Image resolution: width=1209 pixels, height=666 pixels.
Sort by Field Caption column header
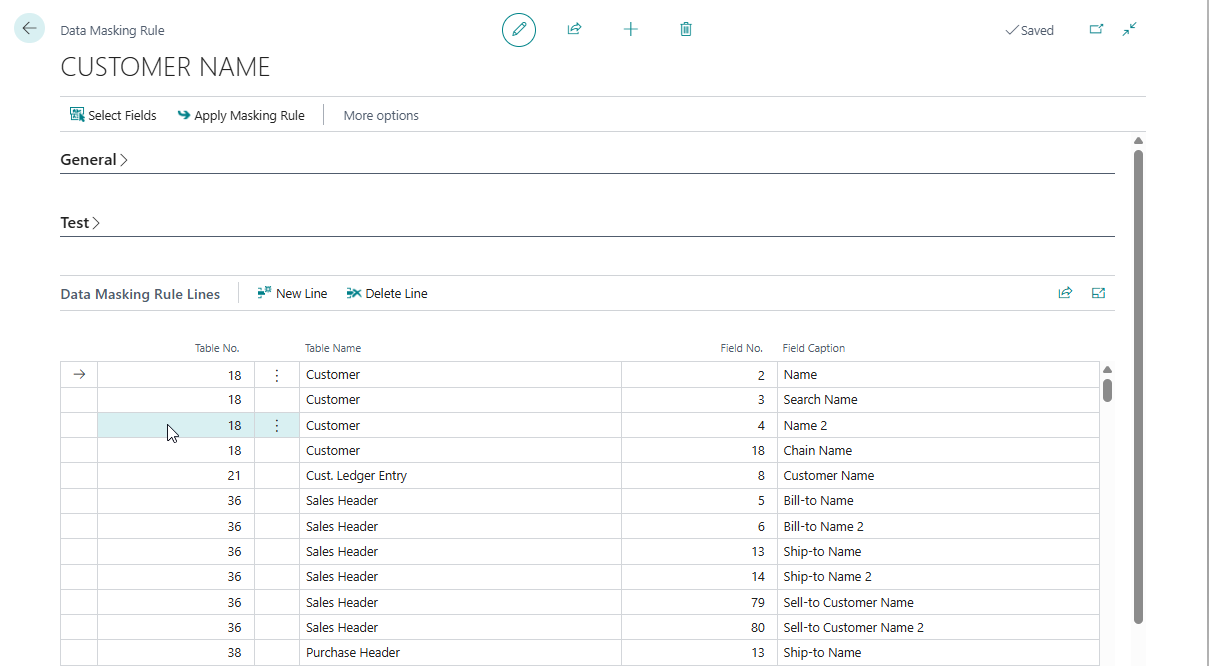814,348
